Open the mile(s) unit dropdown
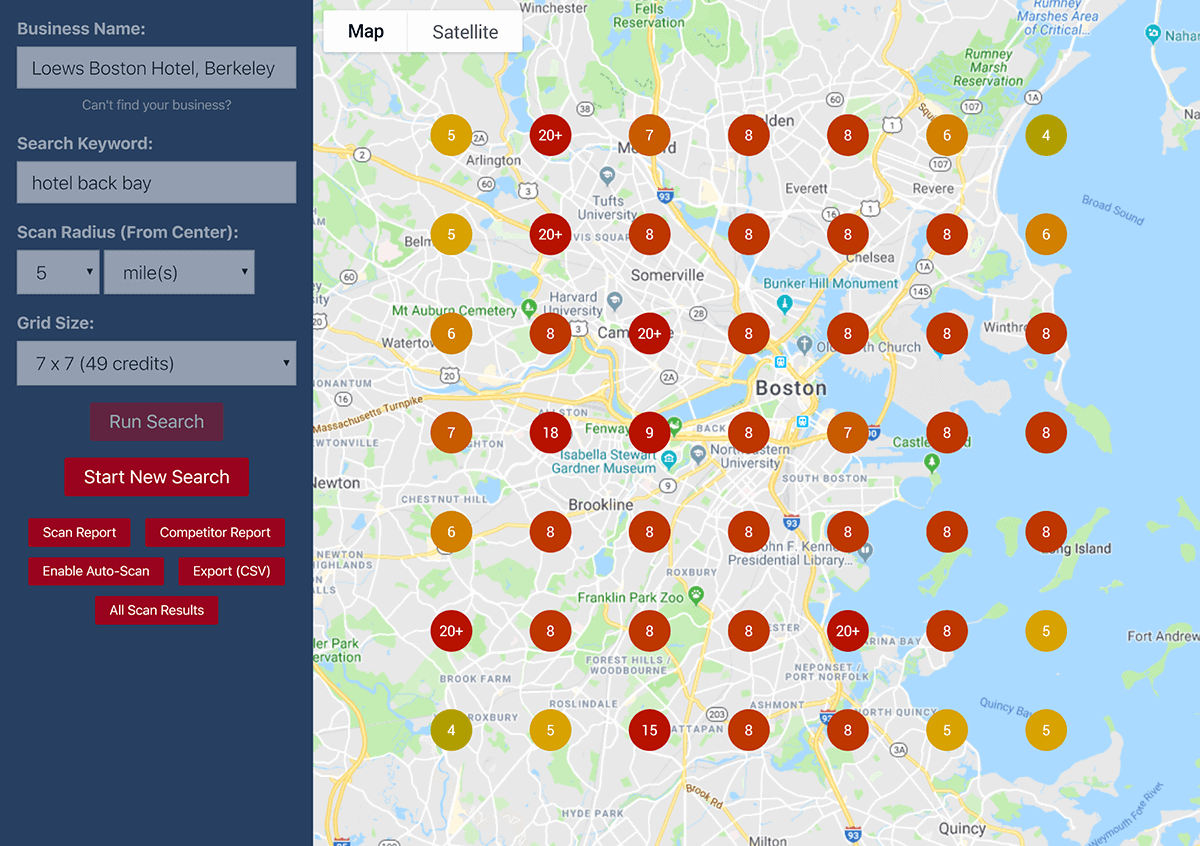 tap(179, 272)
